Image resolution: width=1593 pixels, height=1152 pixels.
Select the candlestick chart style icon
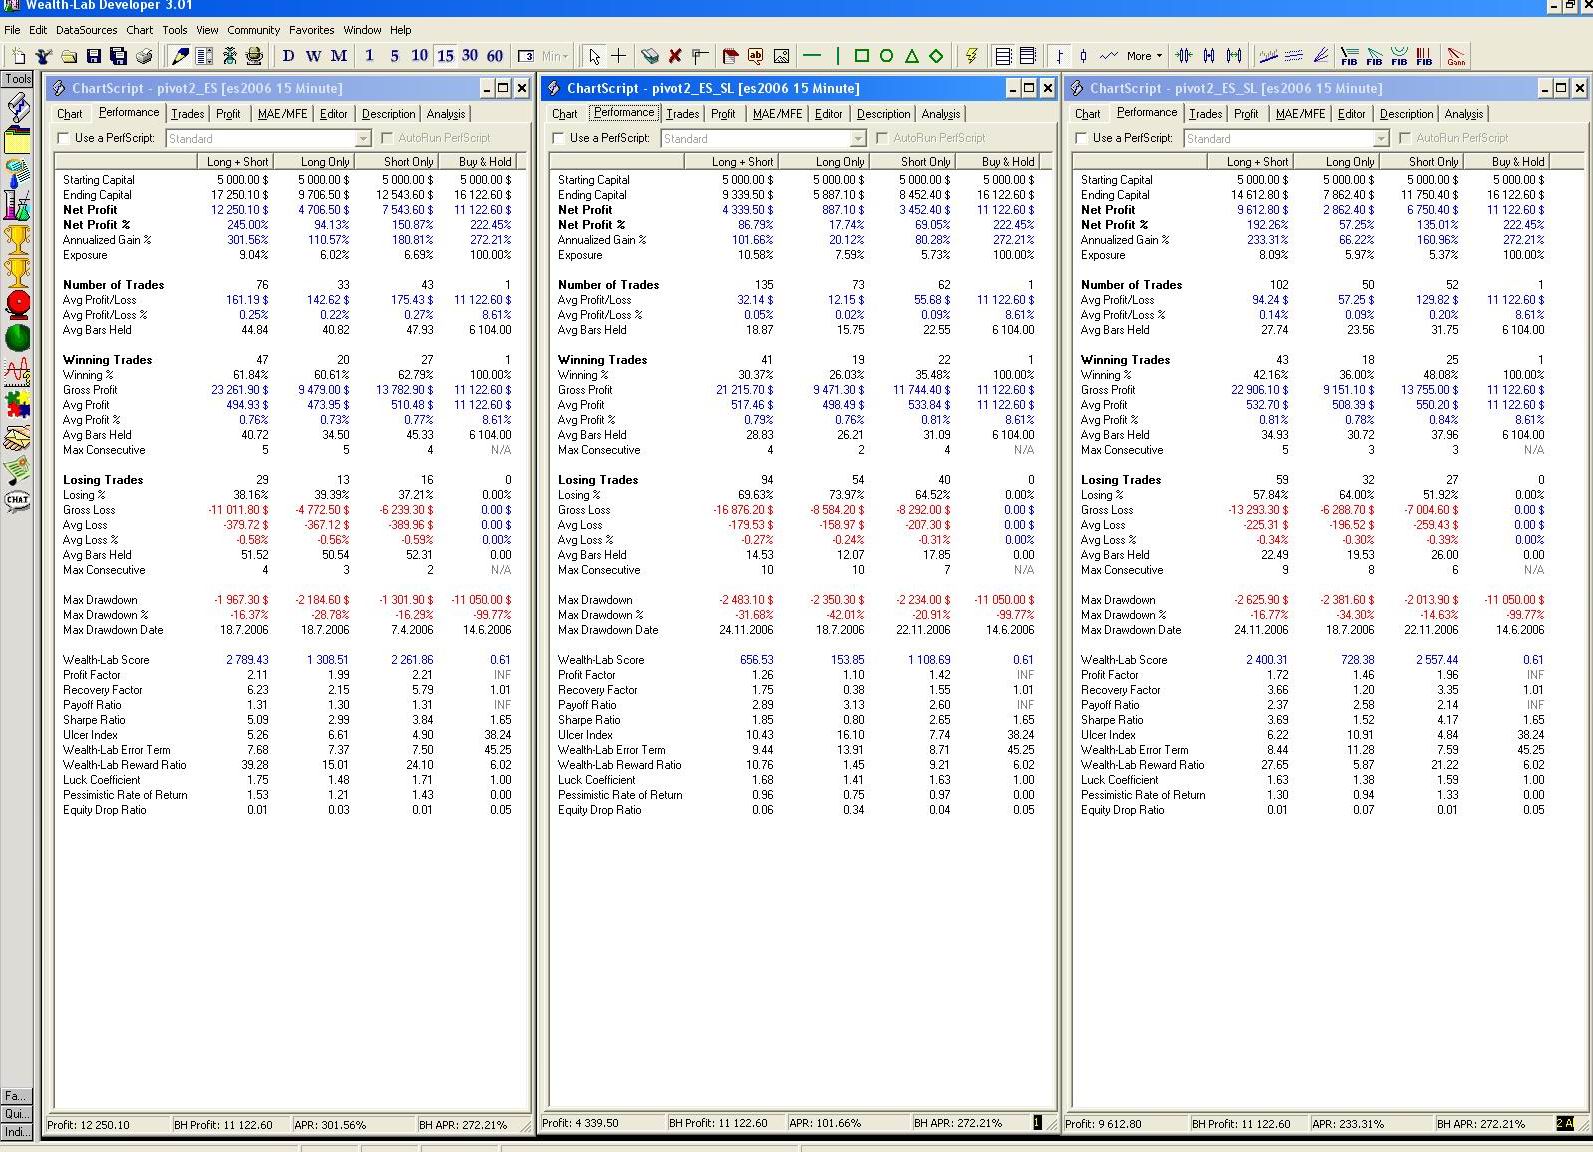(1083, 56)
